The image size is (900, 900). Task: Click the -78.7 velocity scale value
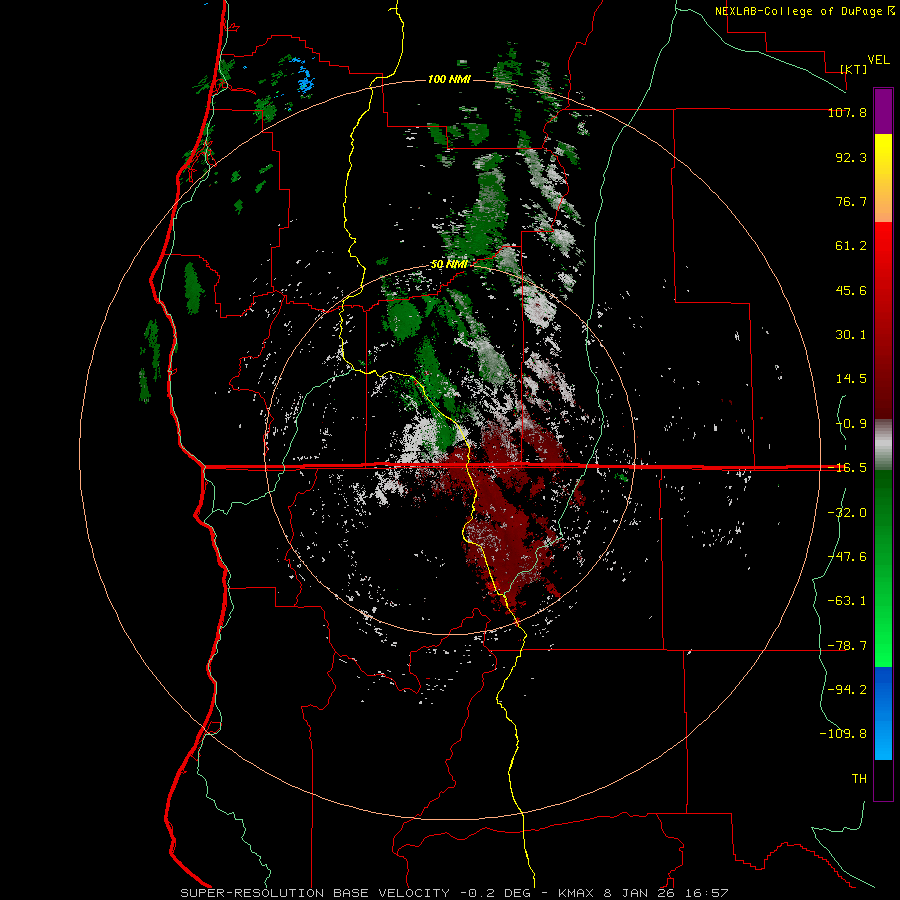[847, 646]
